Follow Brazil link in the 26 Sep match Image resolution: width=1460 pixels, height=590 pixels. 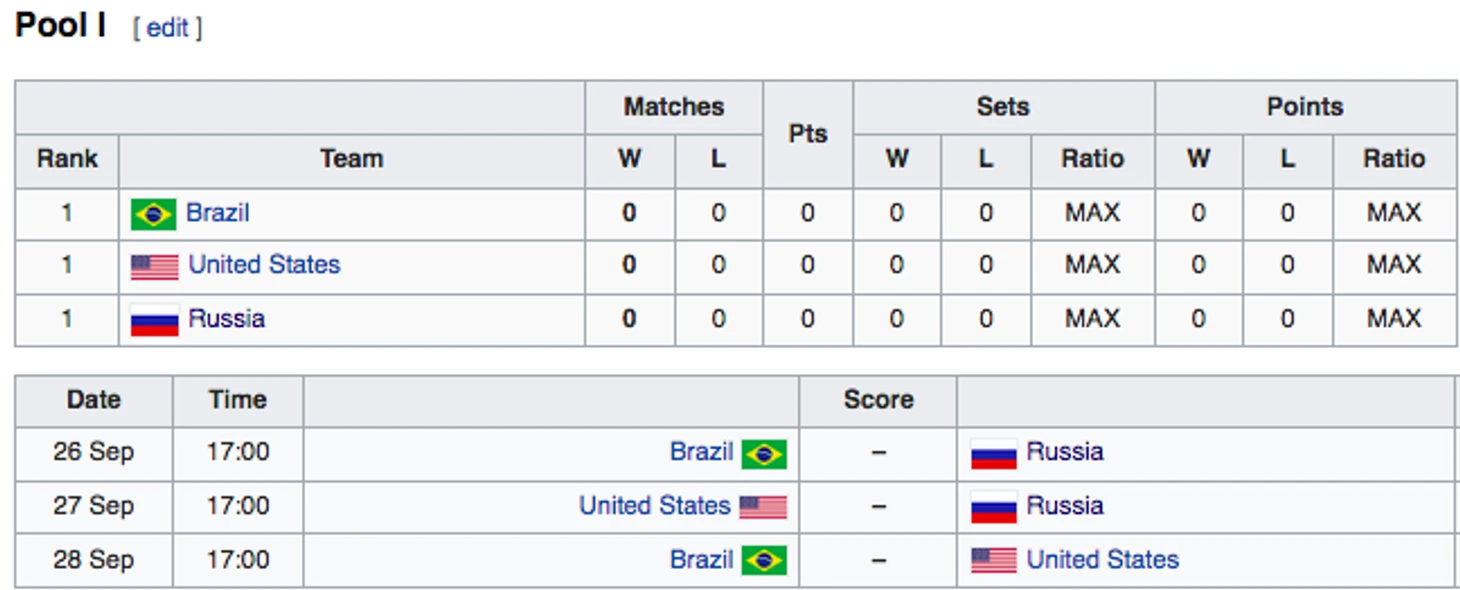(702, 452)
